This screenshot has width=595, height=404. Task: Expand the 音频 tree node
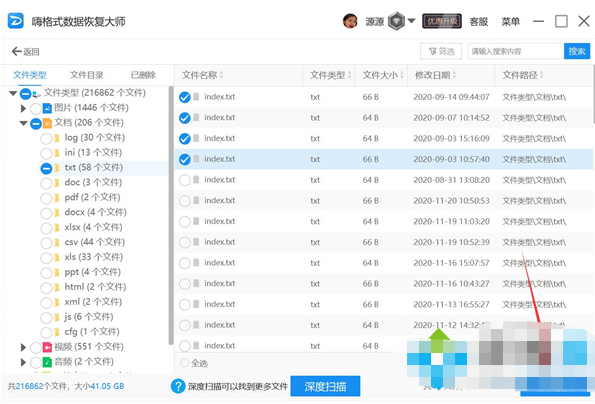click(24, 362)
